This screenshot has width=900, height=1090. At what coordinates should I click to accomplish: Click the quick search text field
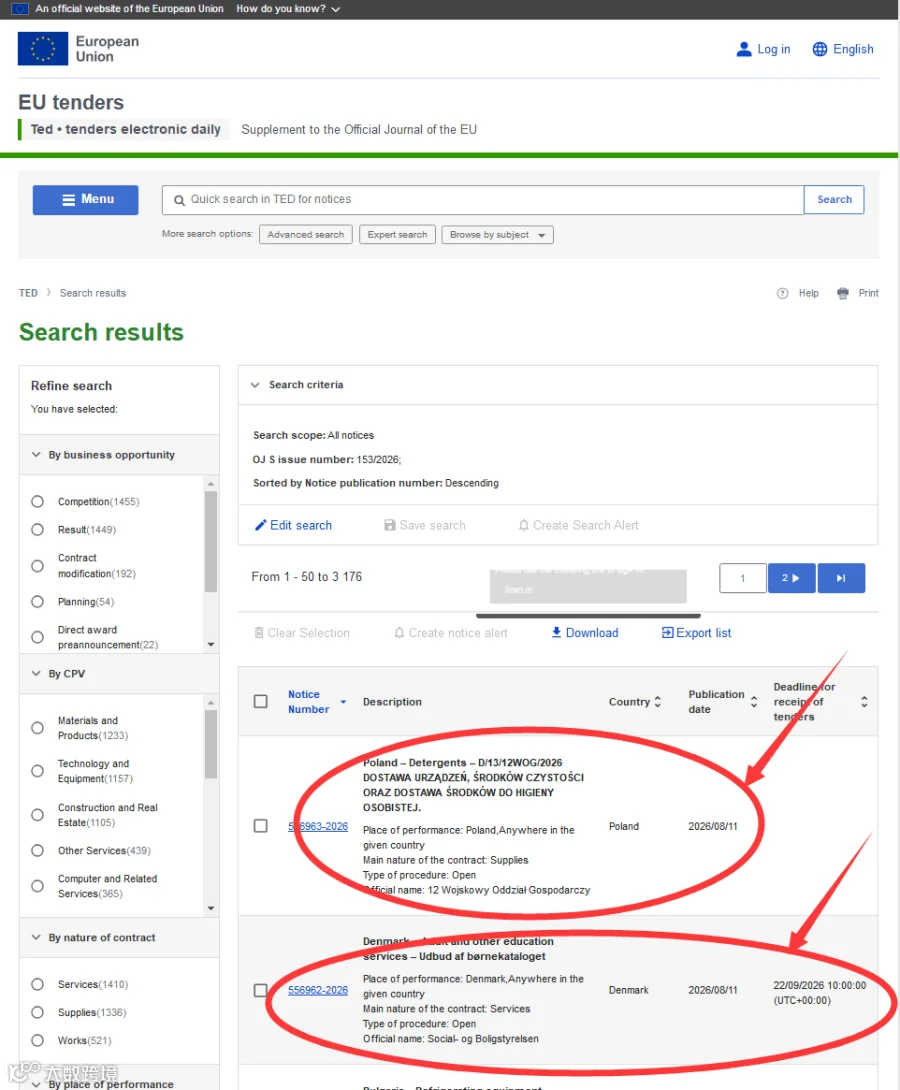483,200
